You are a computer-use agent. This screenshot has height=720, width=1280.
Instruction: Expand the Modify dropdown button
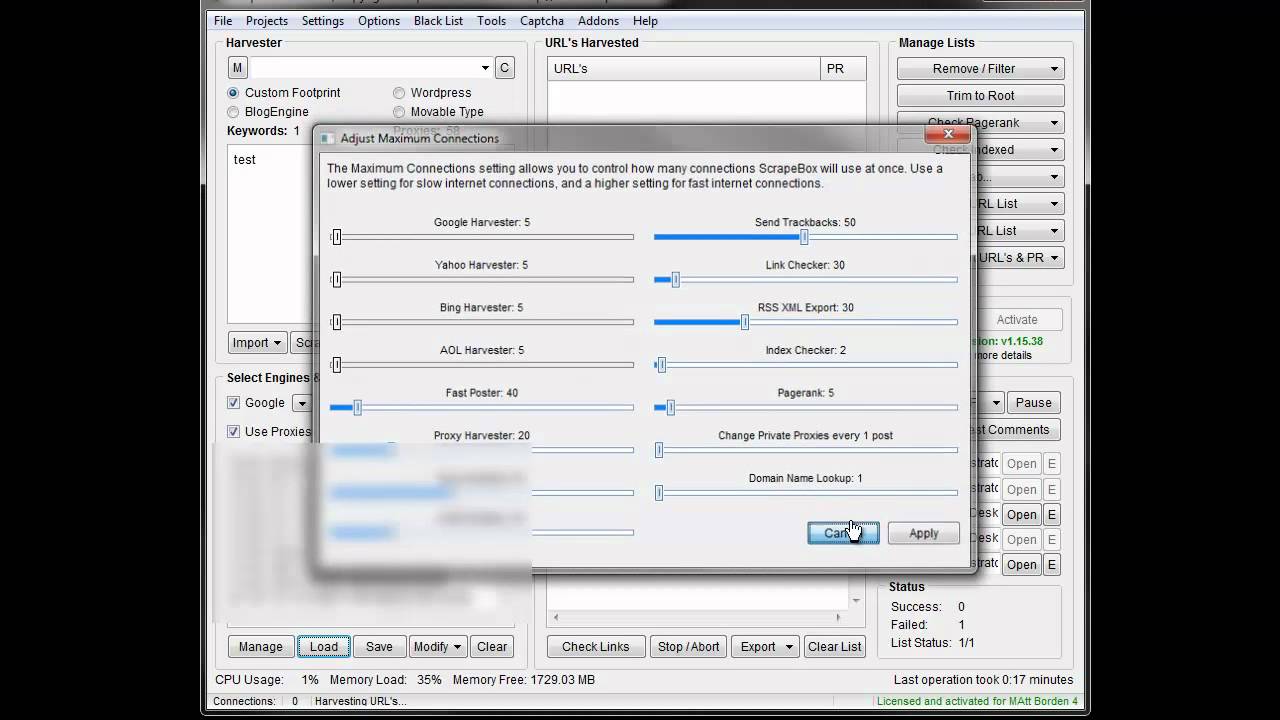tap(437, 647)
